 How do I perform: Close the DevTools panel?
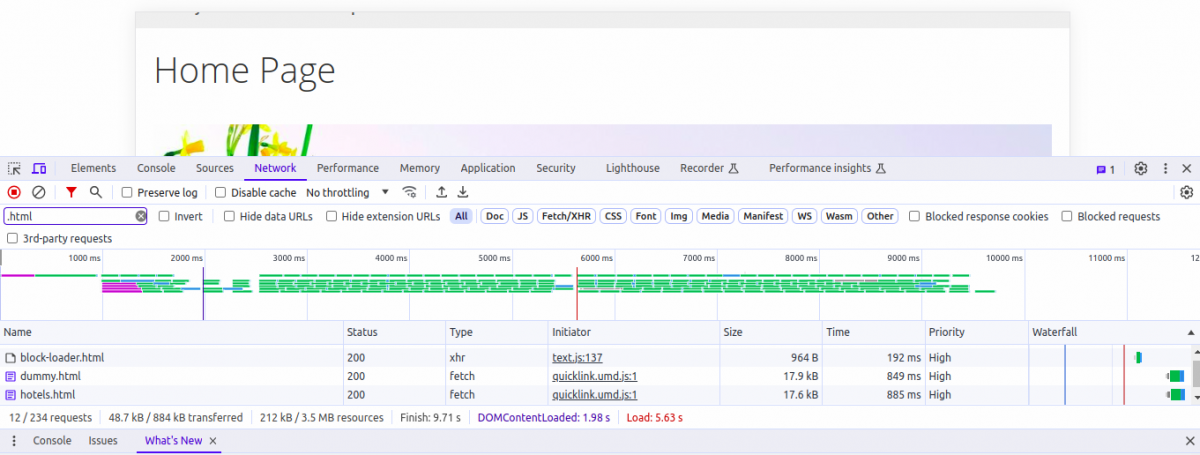(1187, 168)
